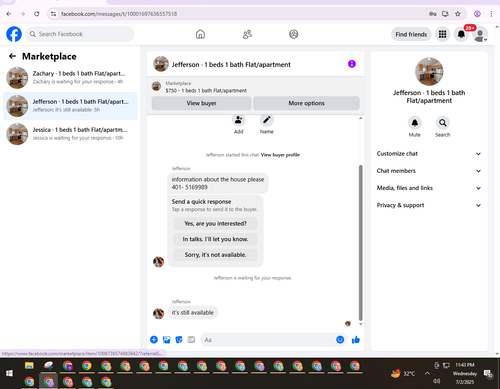Open the account profile avatar menu
Viewport: 500px width, 389px height.
point(480,34)
